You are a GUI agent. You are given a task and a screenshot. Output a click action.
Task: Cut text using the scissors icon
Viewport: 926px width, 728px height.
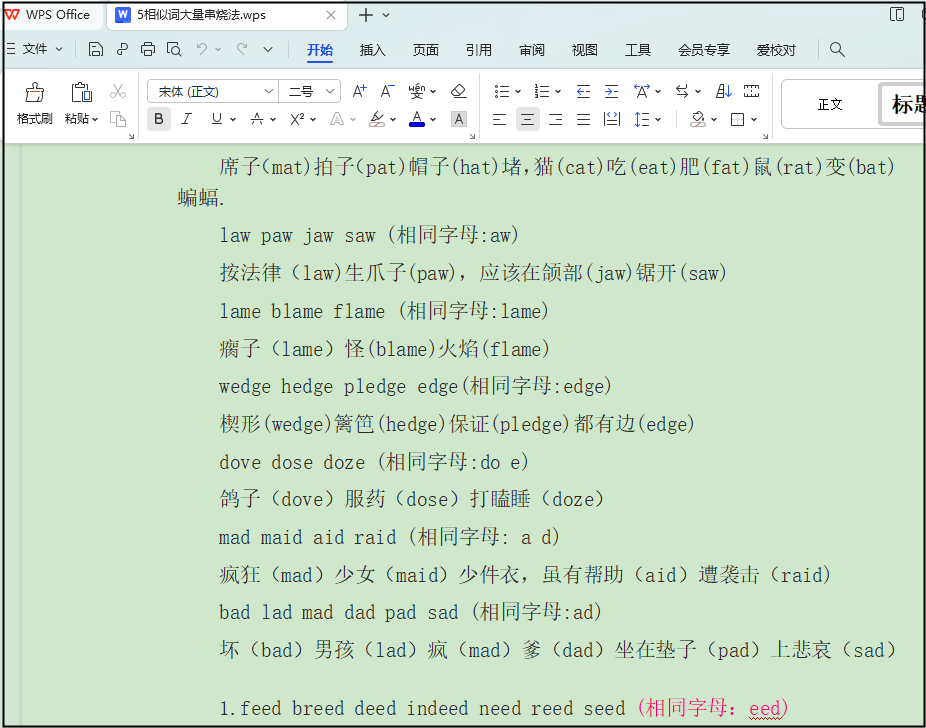(x=117, y=90)
